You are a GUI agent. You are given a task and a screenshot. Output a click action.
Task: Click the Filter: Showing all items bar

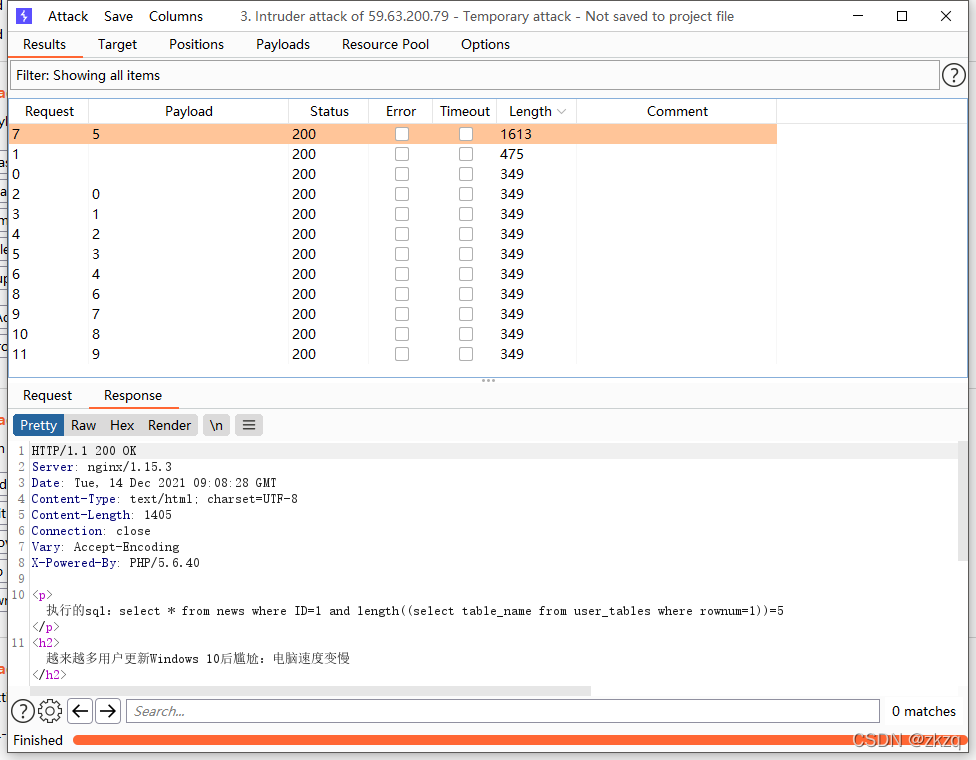click(x=474, y=75)
